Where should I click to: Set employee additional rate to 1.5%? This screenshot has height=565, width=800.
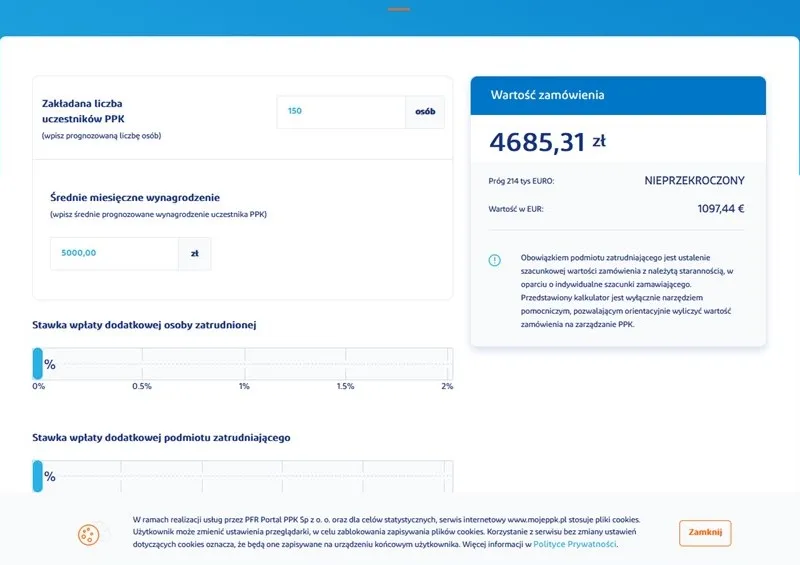click(345, 364)
